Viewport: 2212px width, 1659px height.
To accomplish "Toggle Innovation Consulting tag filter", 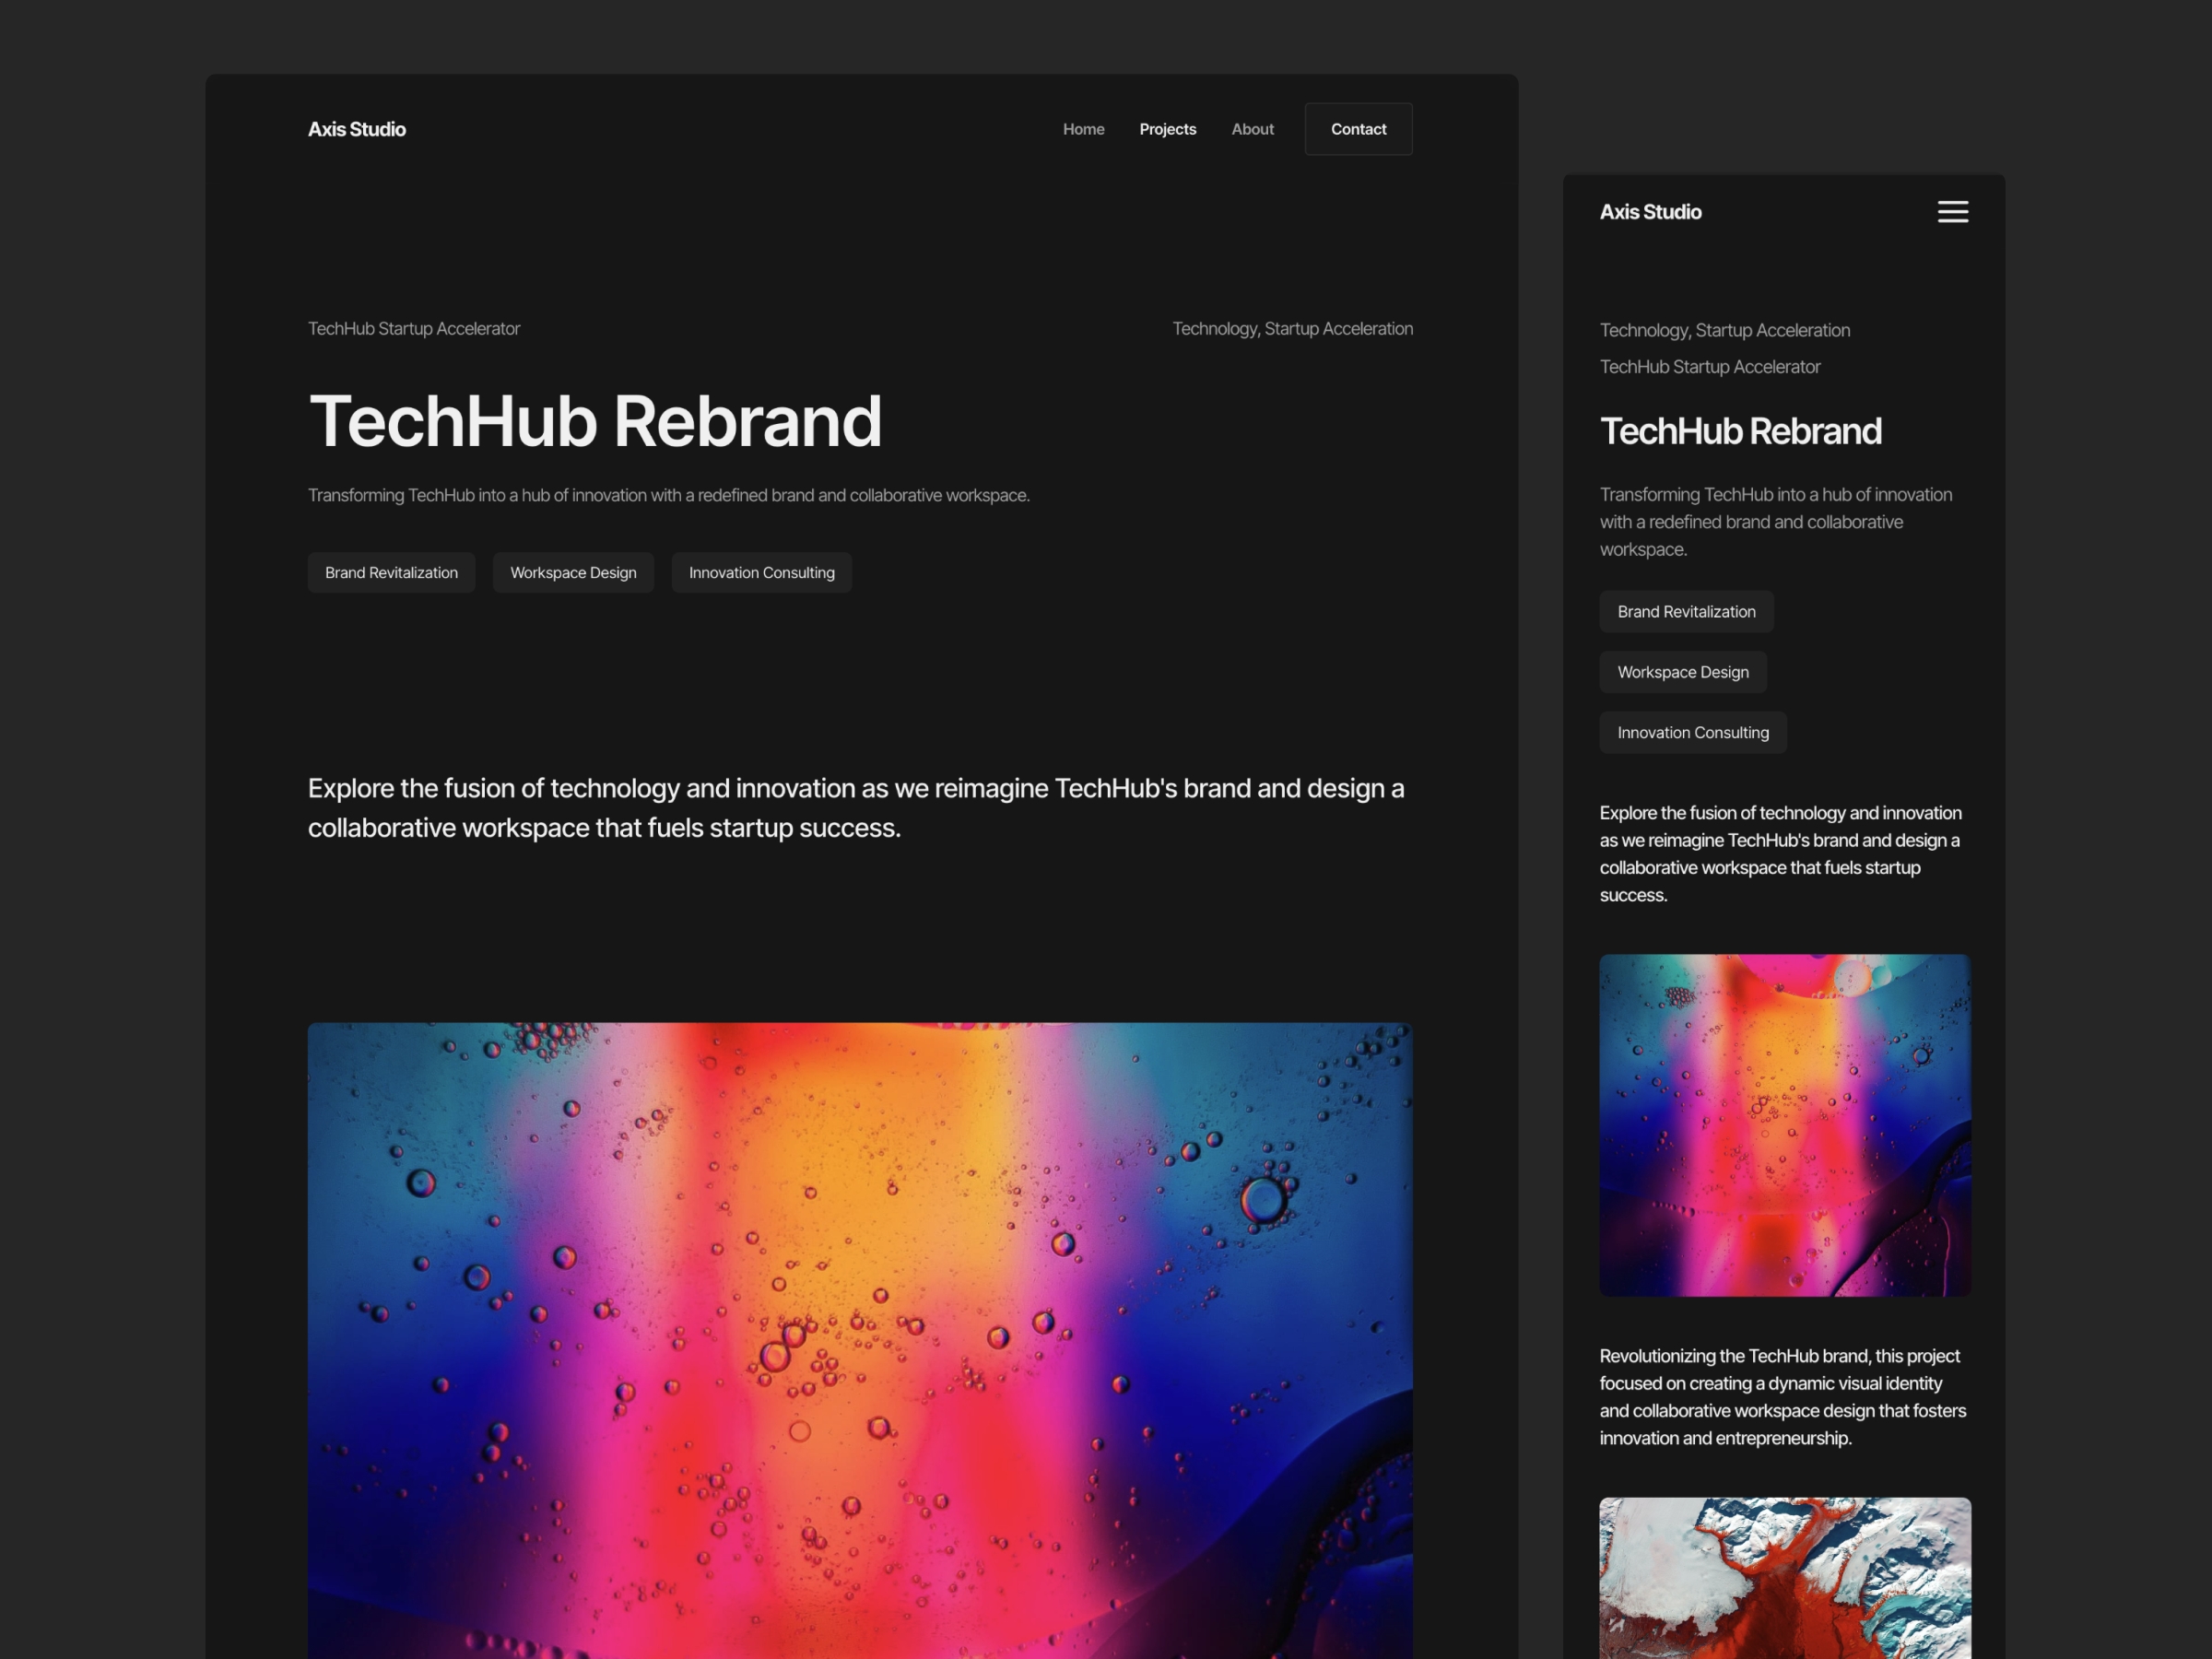I will (761, 570).
